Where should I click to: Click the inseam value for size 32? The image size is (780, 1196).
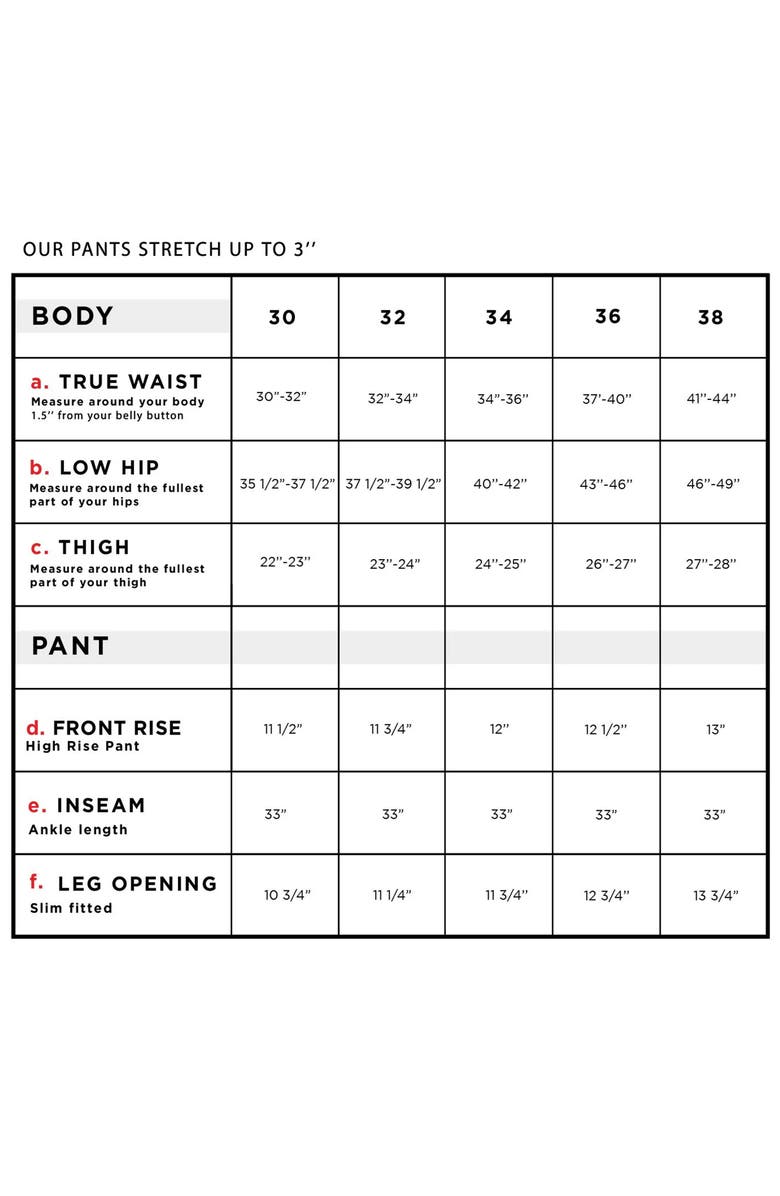coord(393,814)
